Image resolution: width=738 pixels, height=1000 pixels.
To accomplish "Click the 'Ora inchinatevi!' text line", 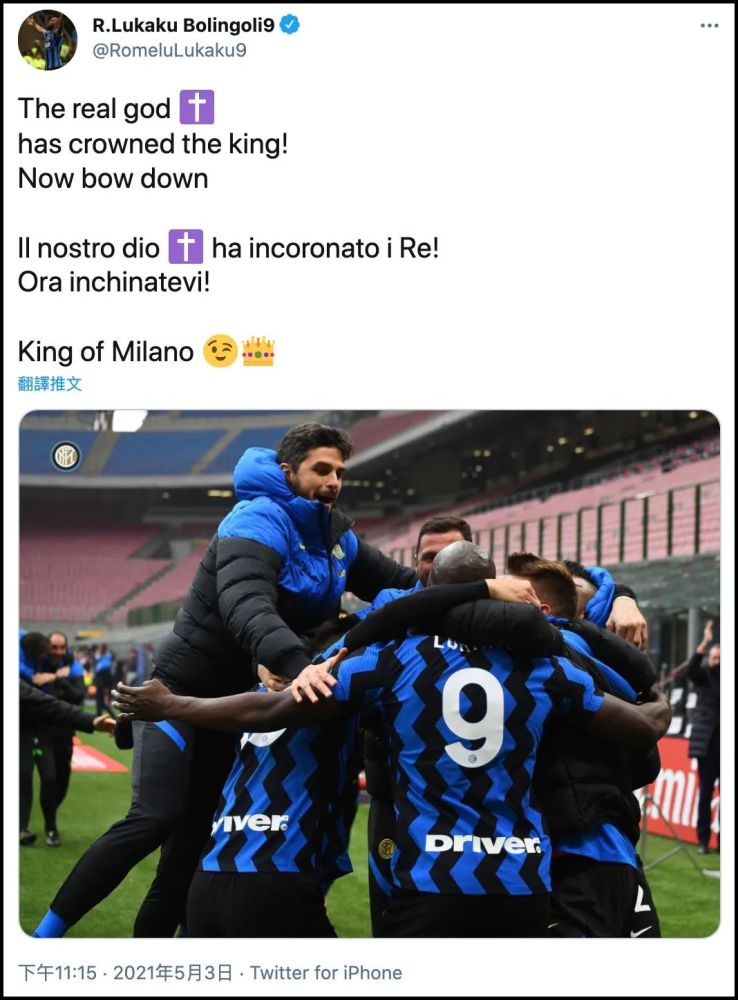I will point(114,282).
